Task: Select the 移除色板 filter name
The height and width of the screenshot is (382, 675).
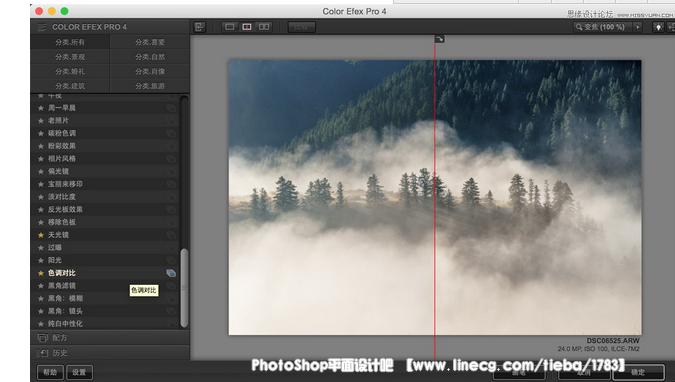Action: 62,222
